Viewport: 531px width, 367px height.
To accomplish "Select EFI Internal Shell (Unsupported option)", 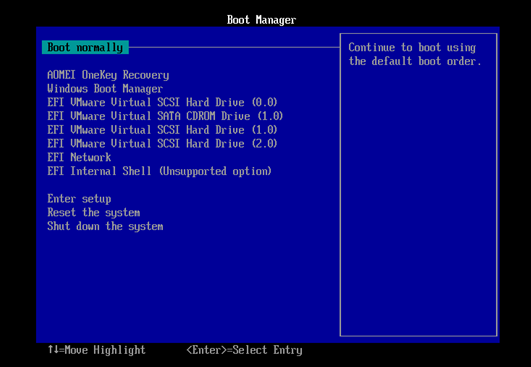I will coord(159,171).
